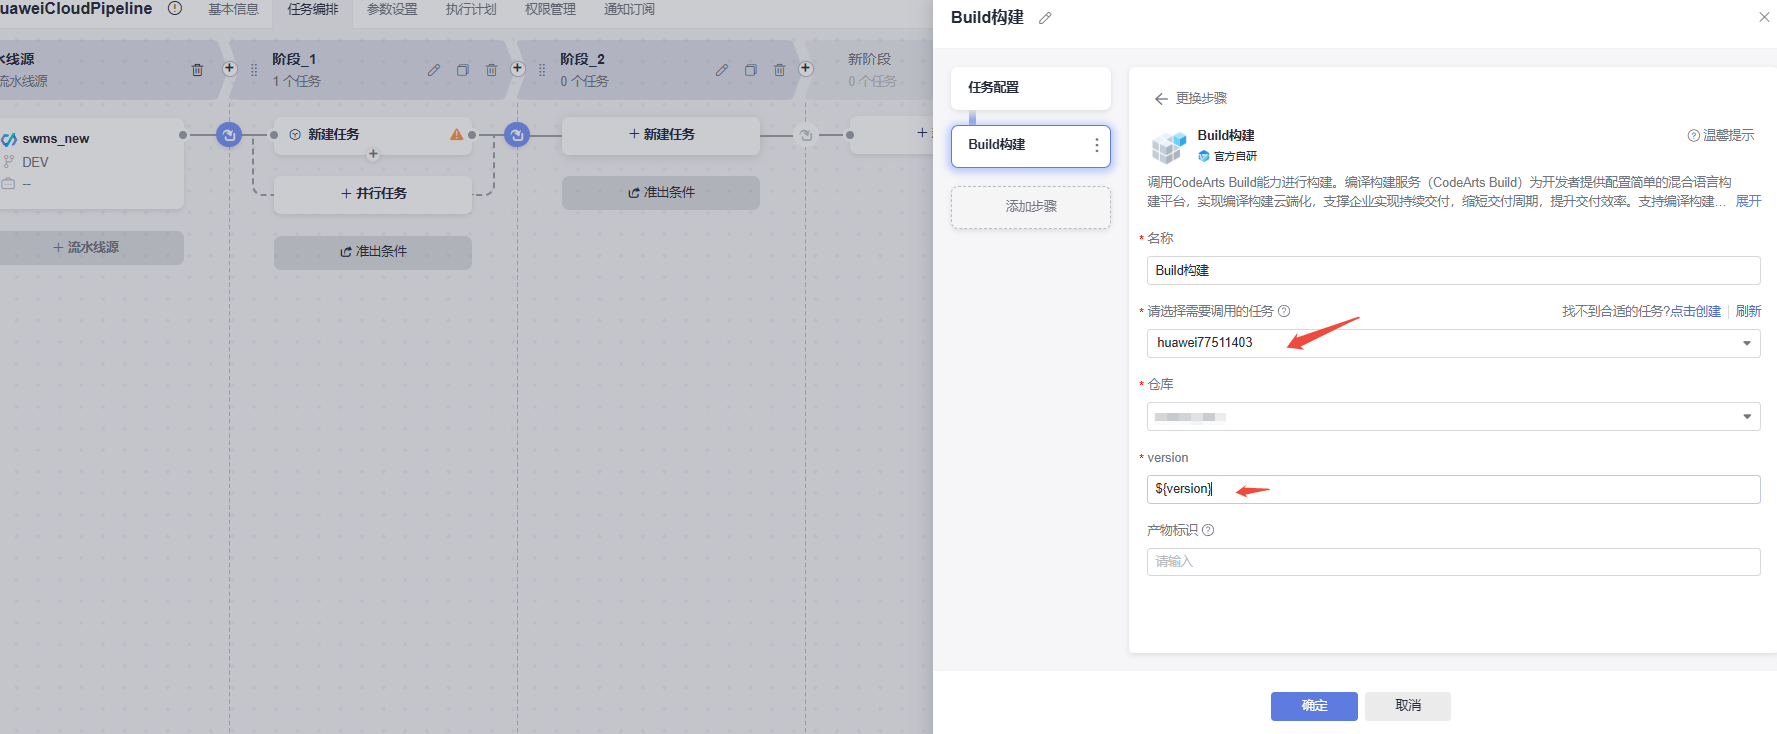Refresh task list via 刷新 link

click(1748, 311)
